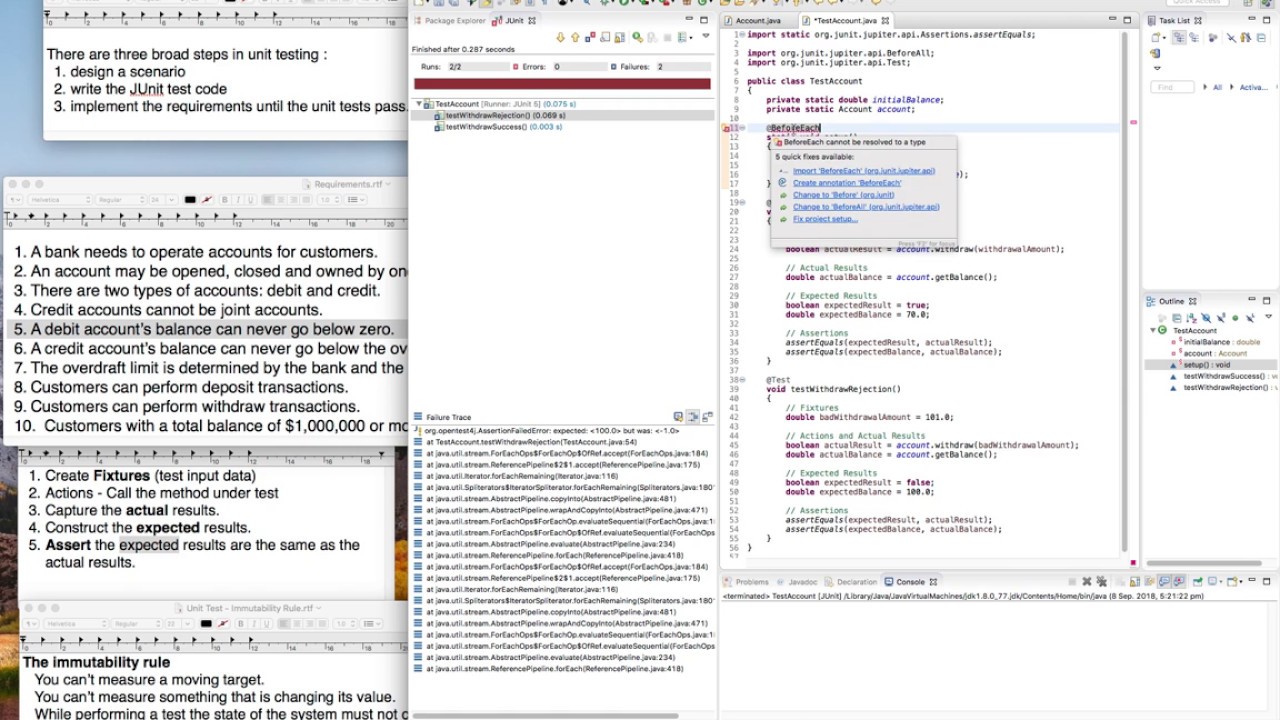Apply quick fix Import 'BeforeEach'
1280x720 pixels.
click(x=864, y=171)
